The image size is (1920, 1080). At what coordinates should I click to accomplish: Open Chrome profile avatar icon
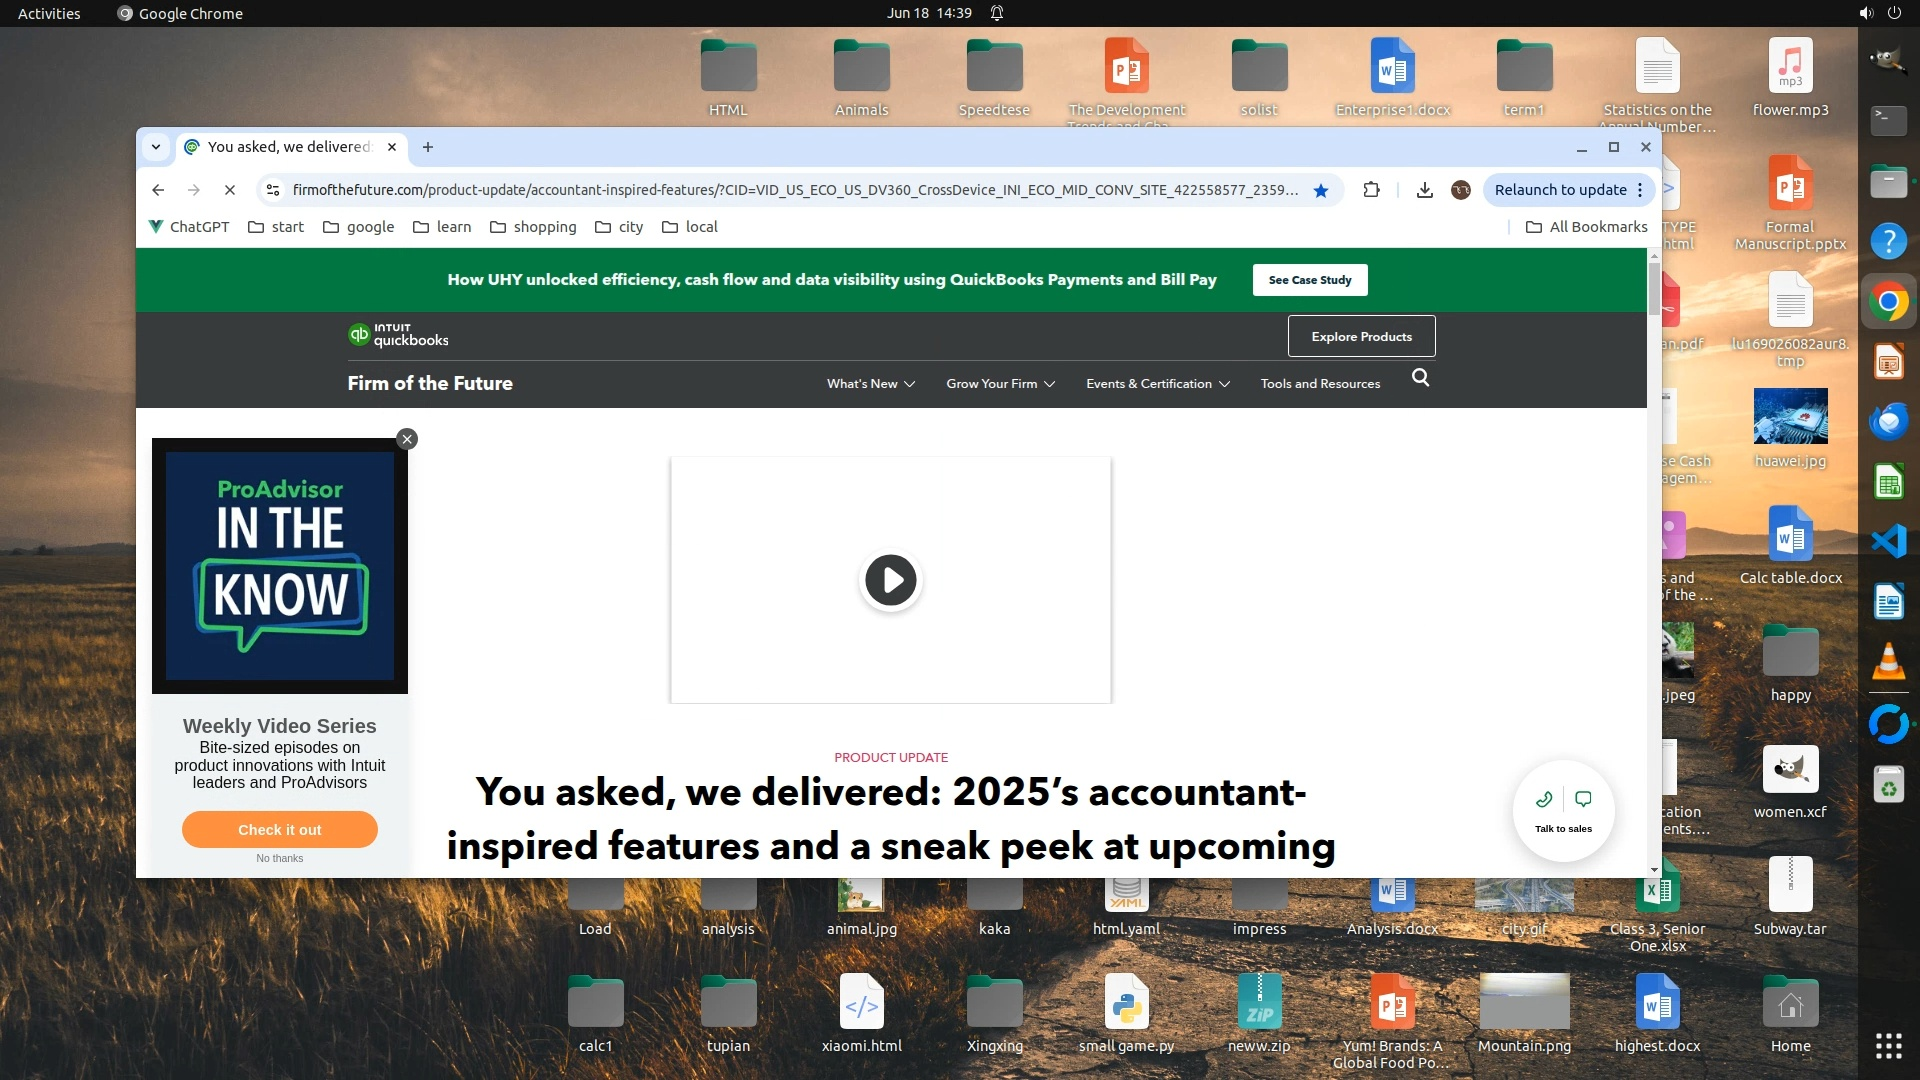(x=1461, y=190)
